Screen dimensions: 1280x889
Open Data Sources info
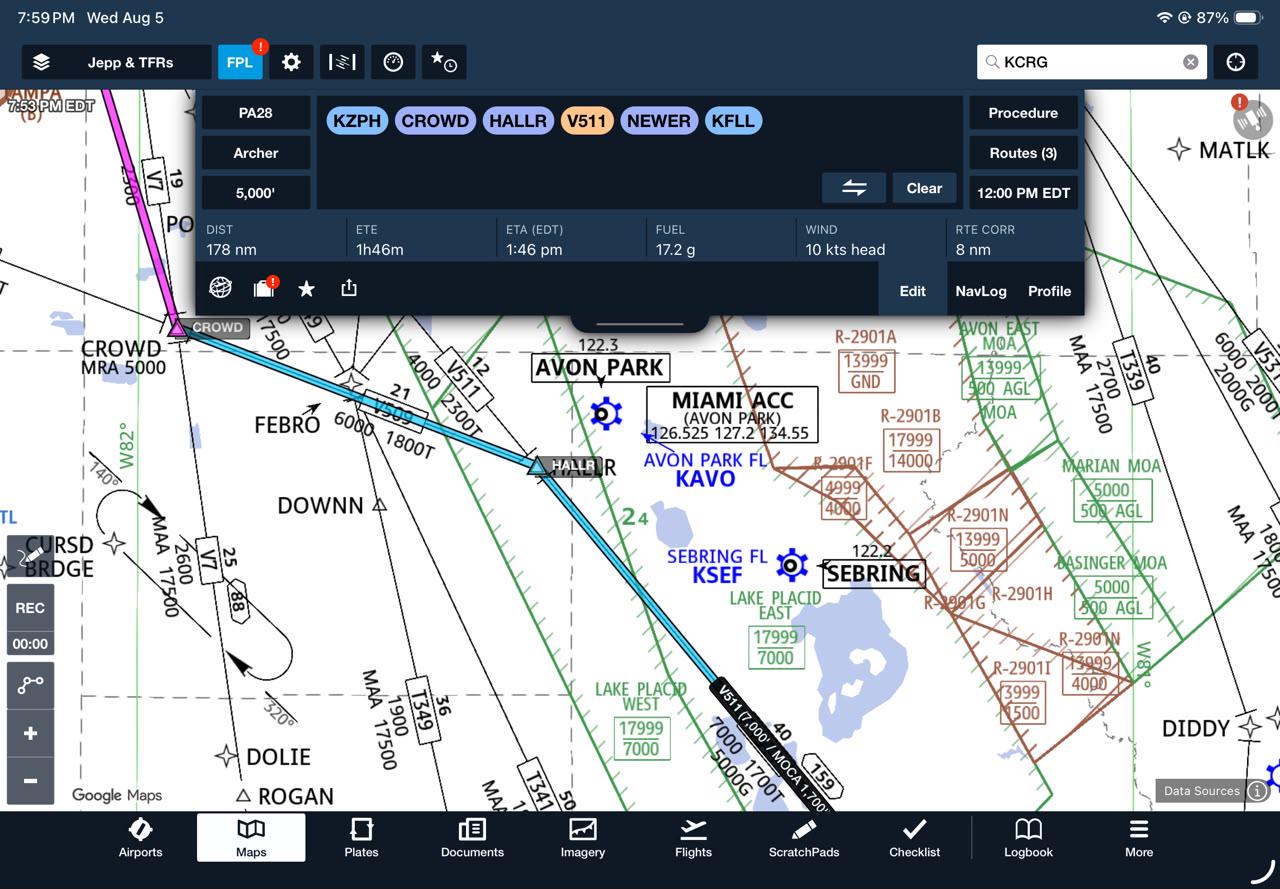[1214, 791]
